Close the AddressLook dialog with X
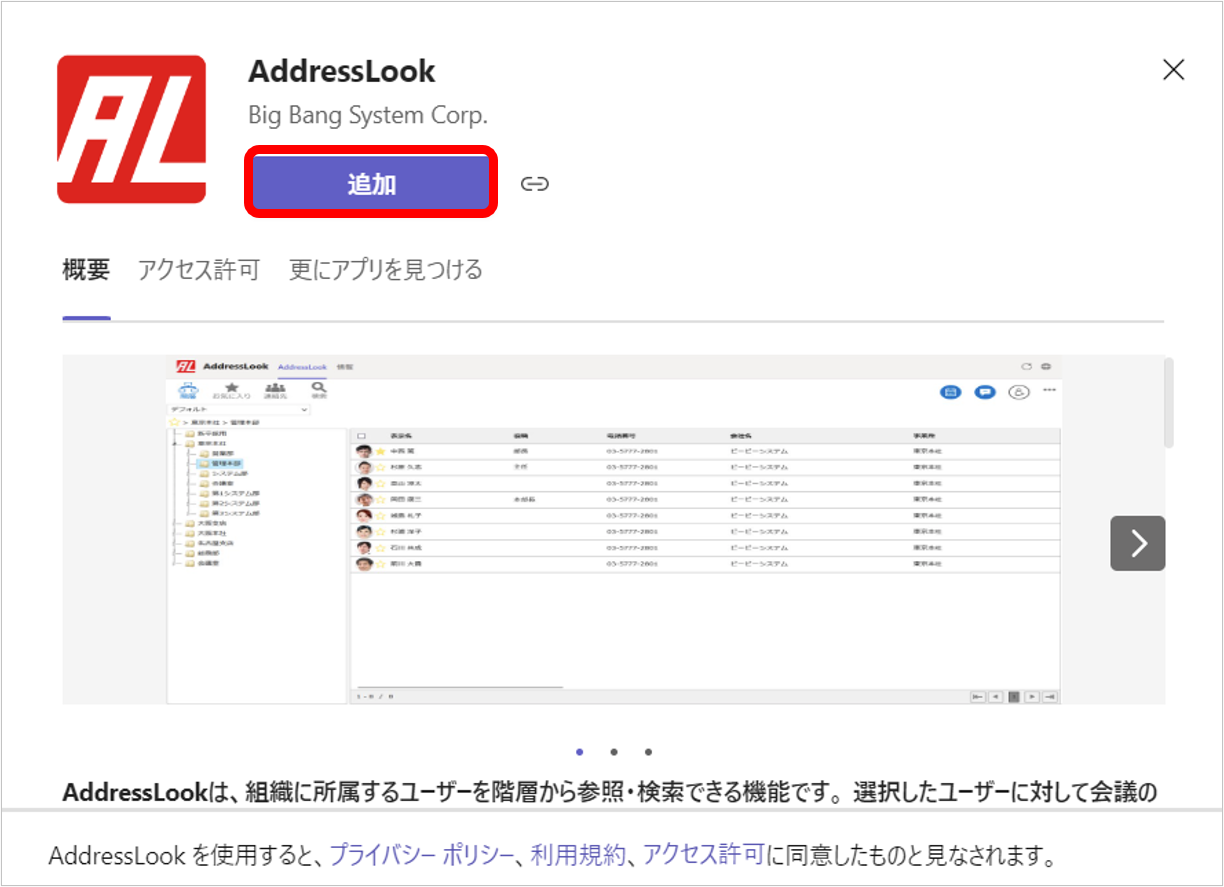The height and width of the screenshot is (887, 1224). [1173, 70]
